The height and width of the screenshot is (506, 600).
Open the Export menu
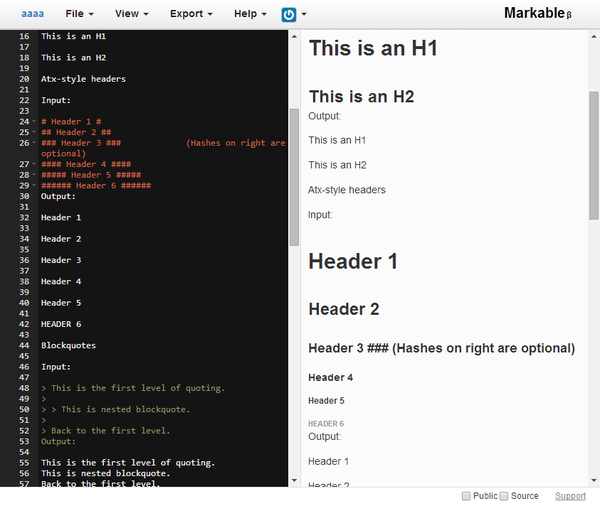click(191, 14)
